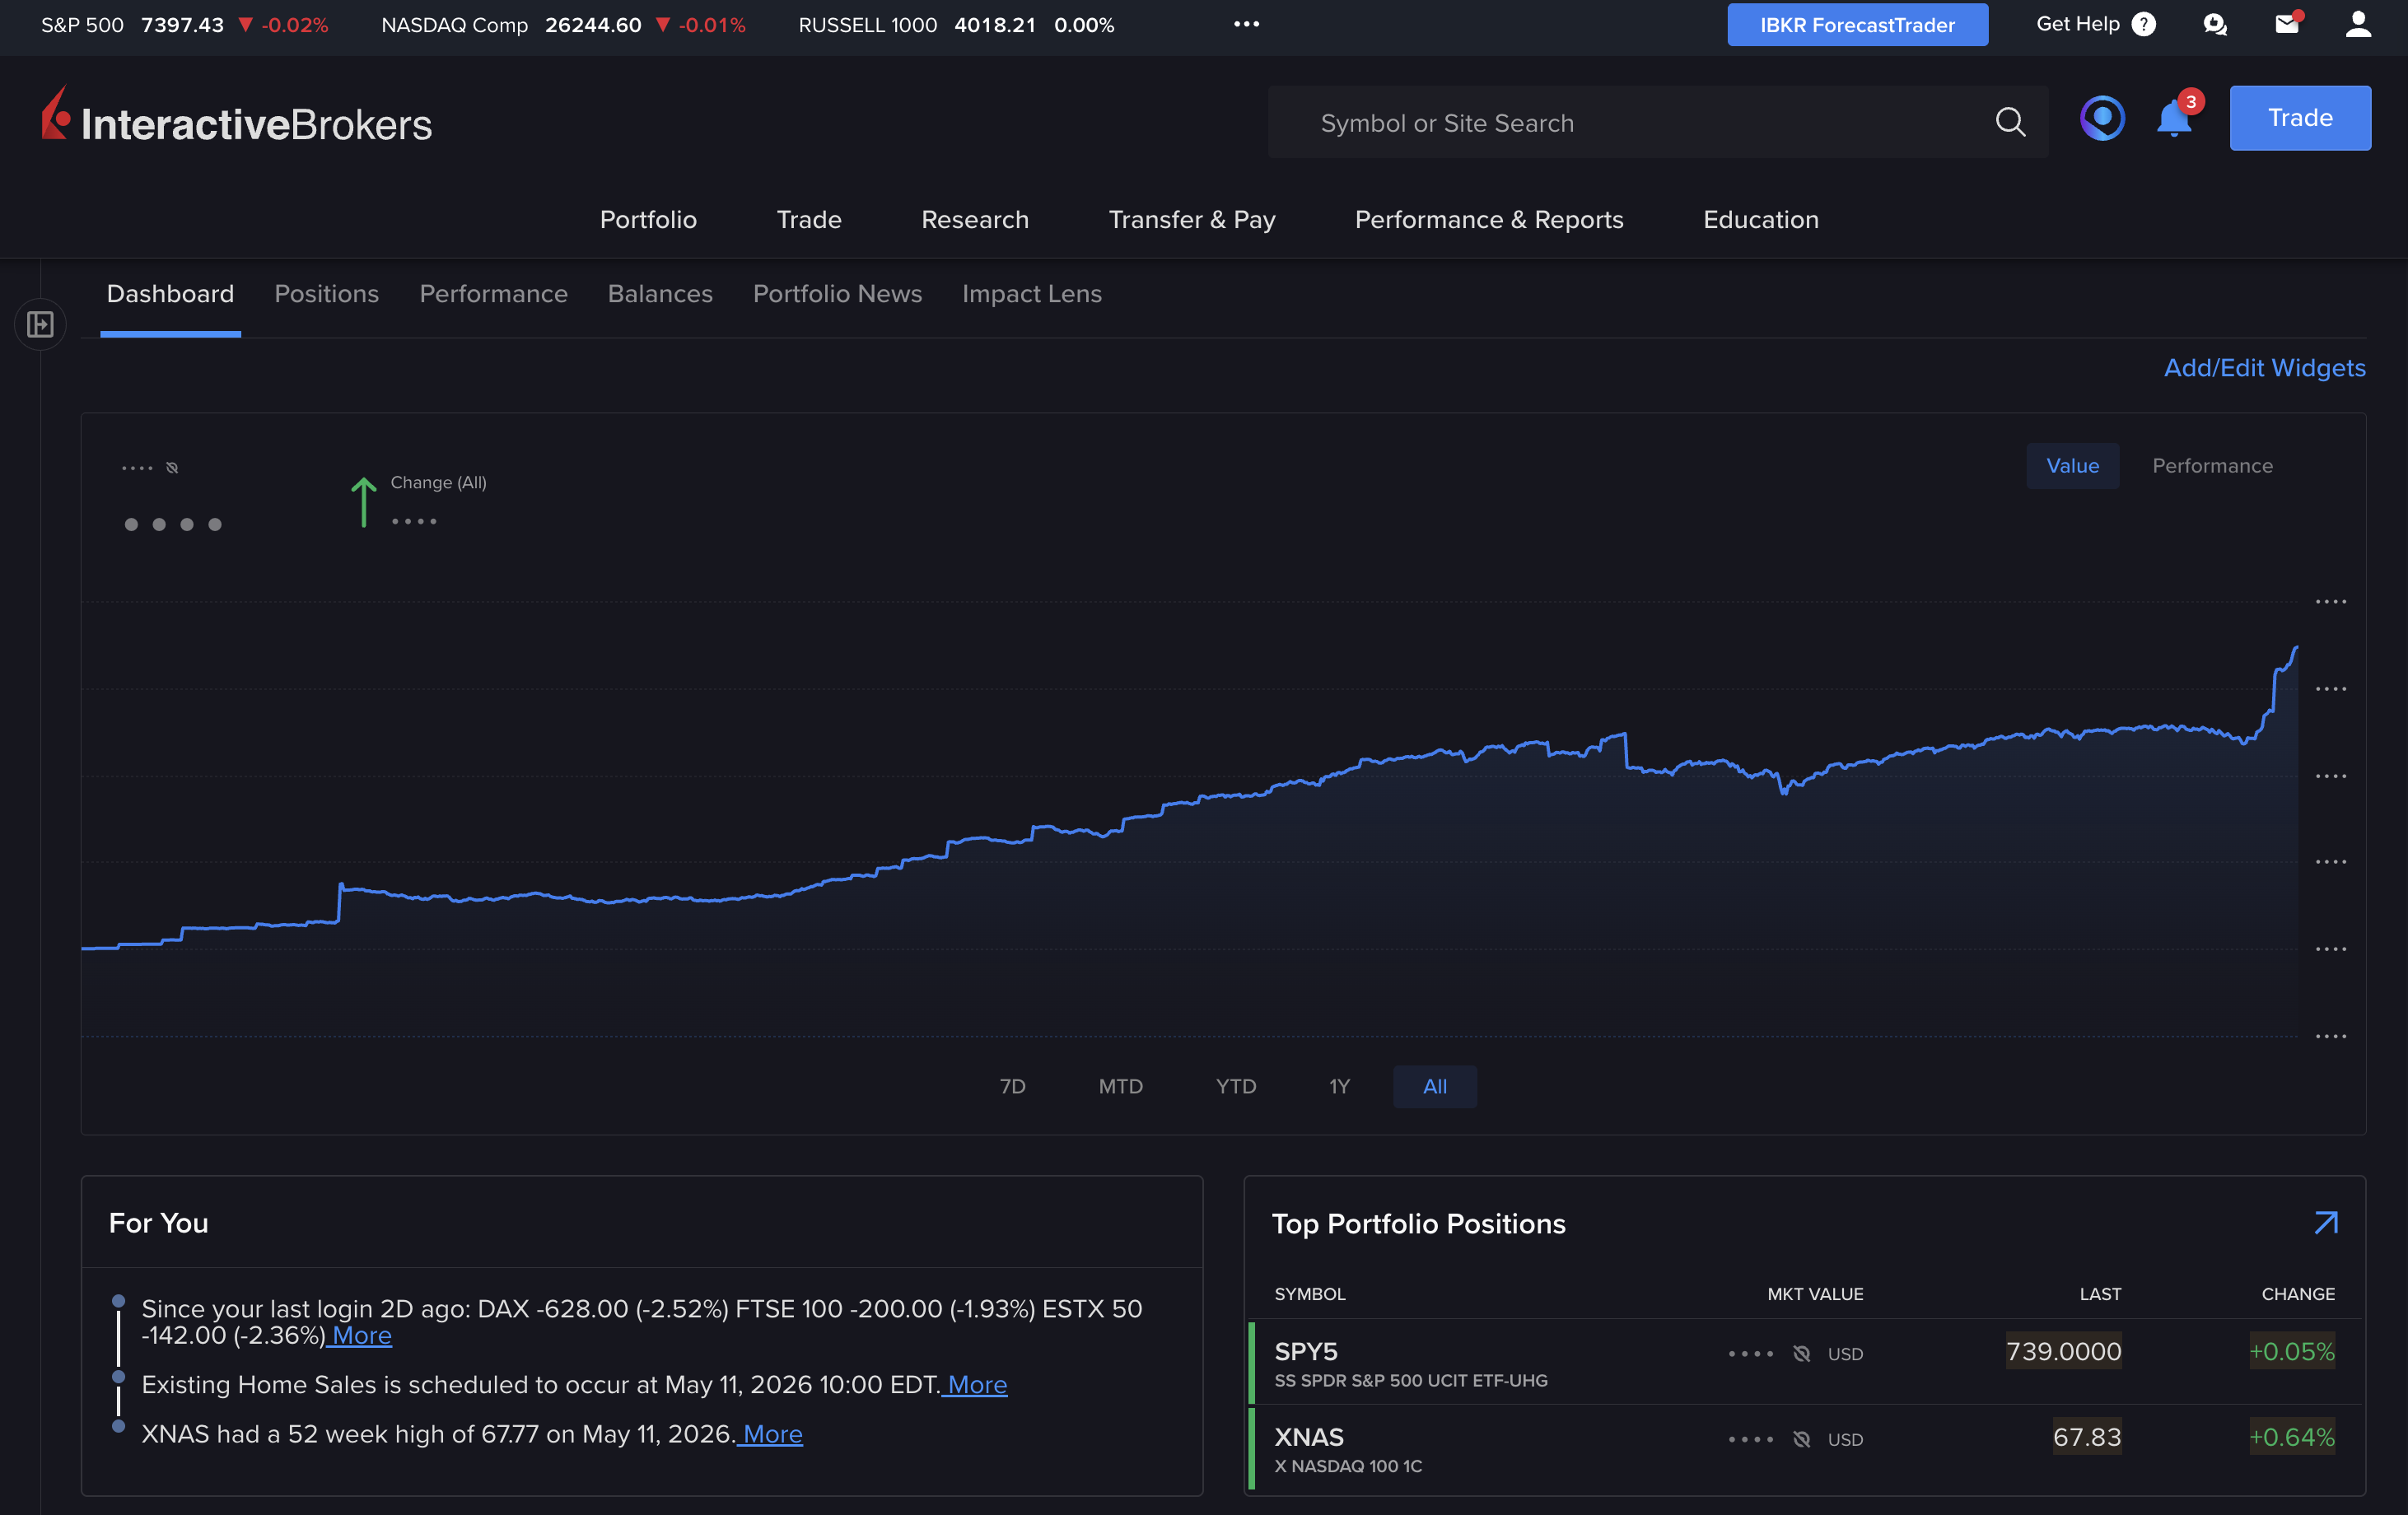
Task: Open the notifications bell
Action: pyautogui.click(x=2173, y=119)
